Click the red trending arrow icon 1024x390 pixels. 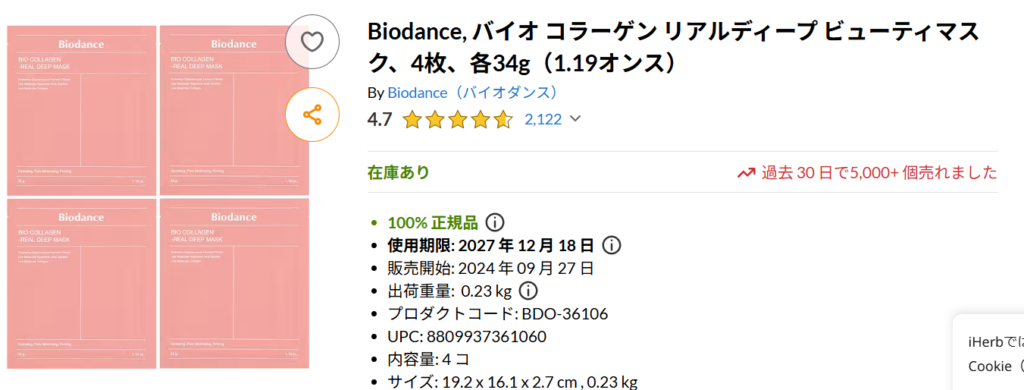[x=746, y=173]
